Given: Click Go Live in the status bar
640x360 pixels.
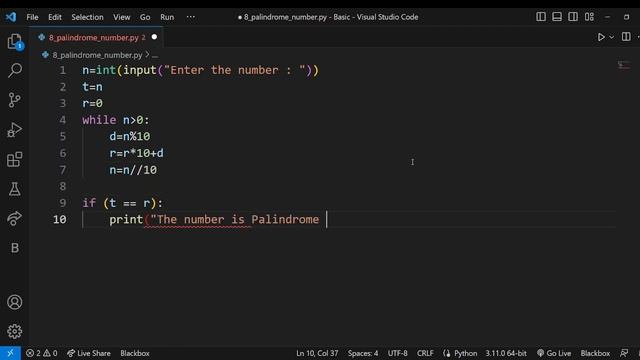Looking at the screenshot, I should click(554, 353).
